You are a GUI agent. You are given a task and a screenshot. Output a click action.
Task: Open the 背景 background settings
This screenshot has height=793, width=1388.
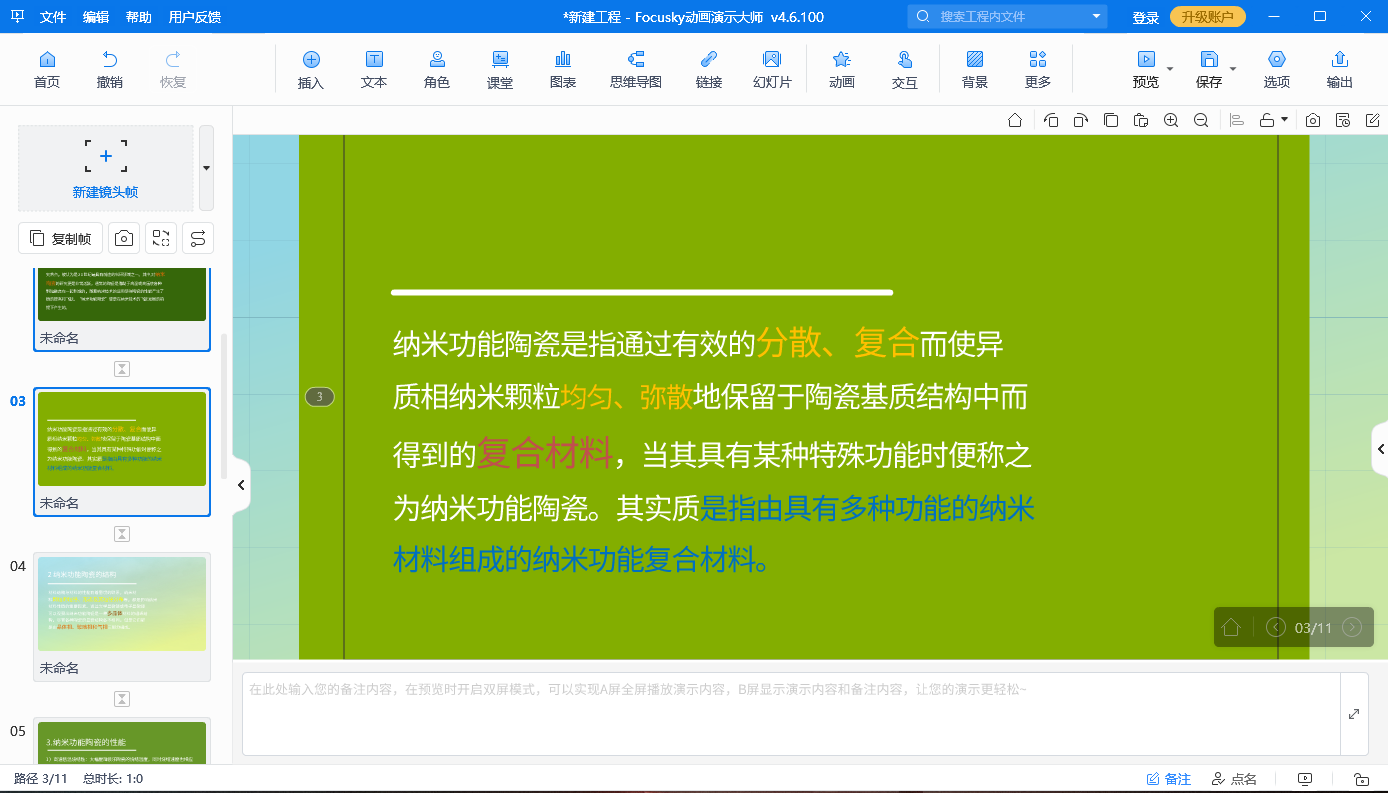[x=975, y=70]
